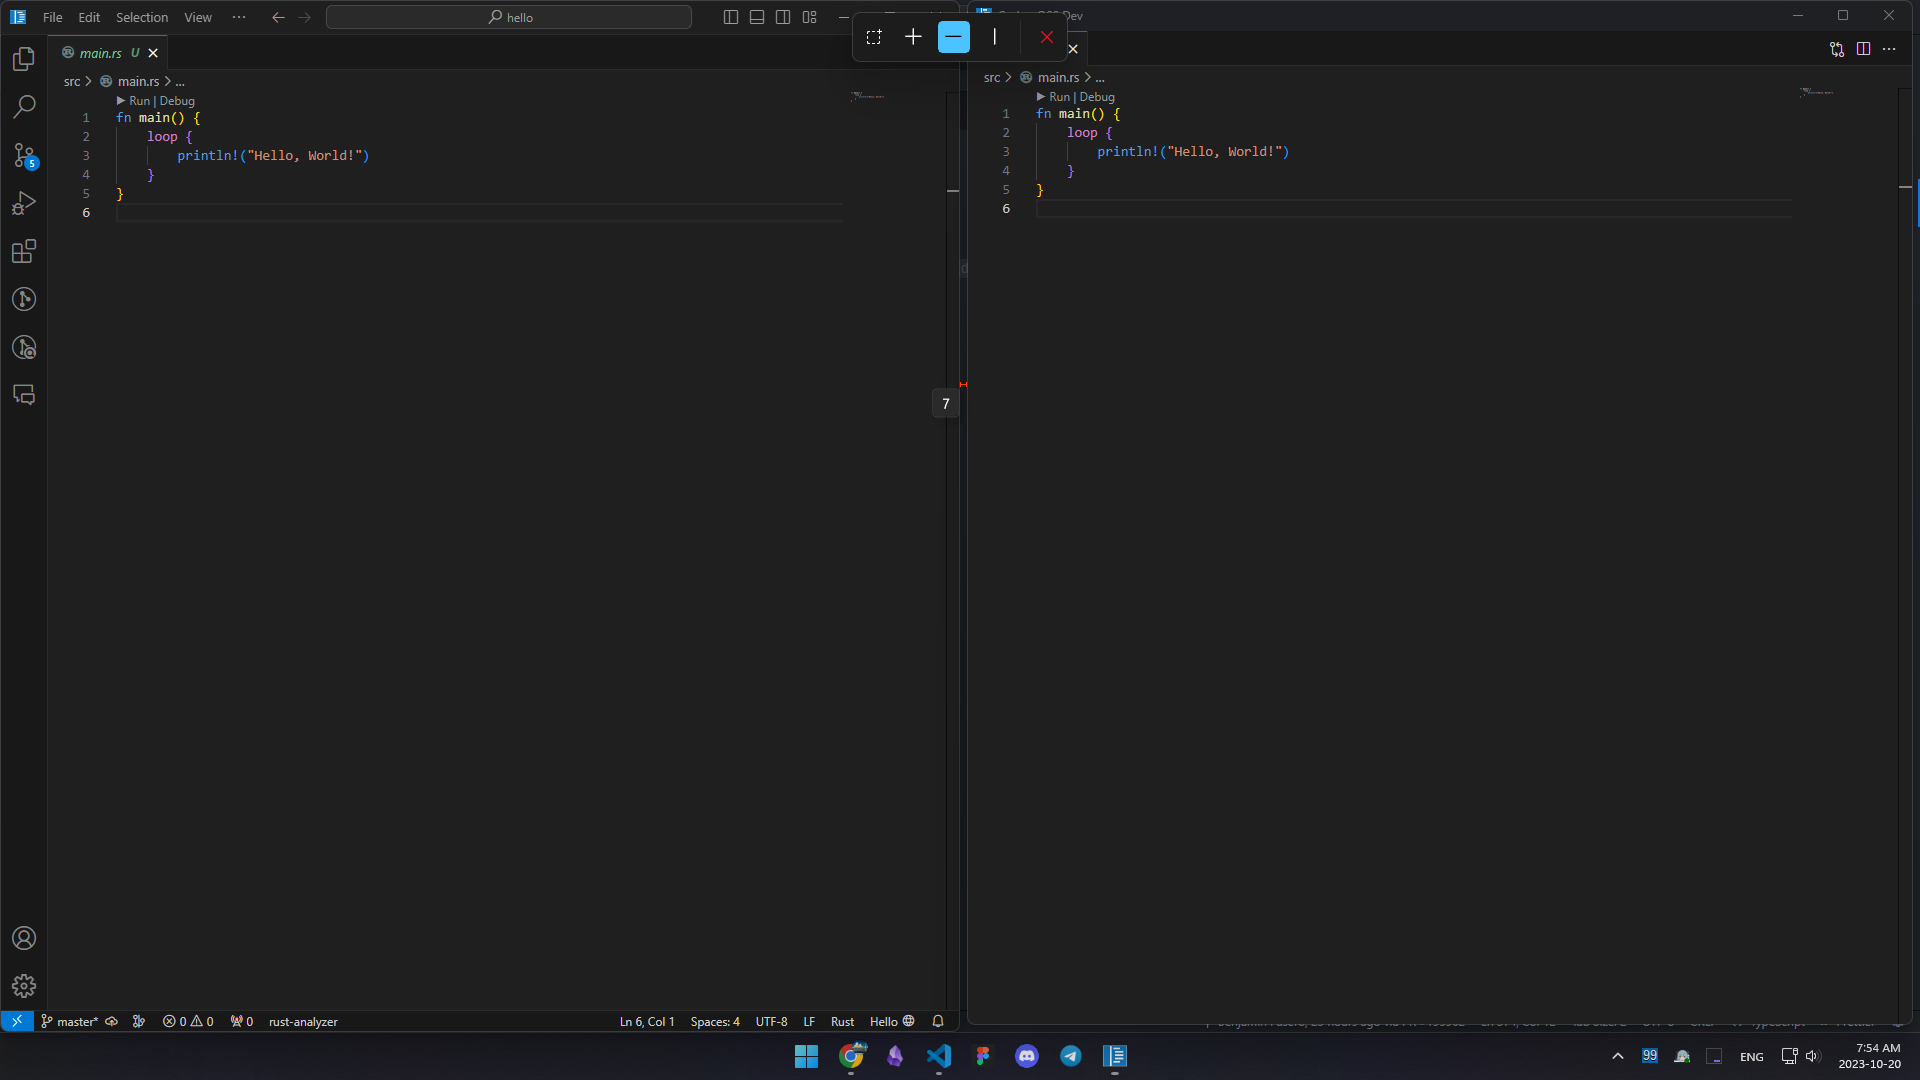Open the Selection menu
This screenshot has width=1920, height=1080.
pos(141,17)
